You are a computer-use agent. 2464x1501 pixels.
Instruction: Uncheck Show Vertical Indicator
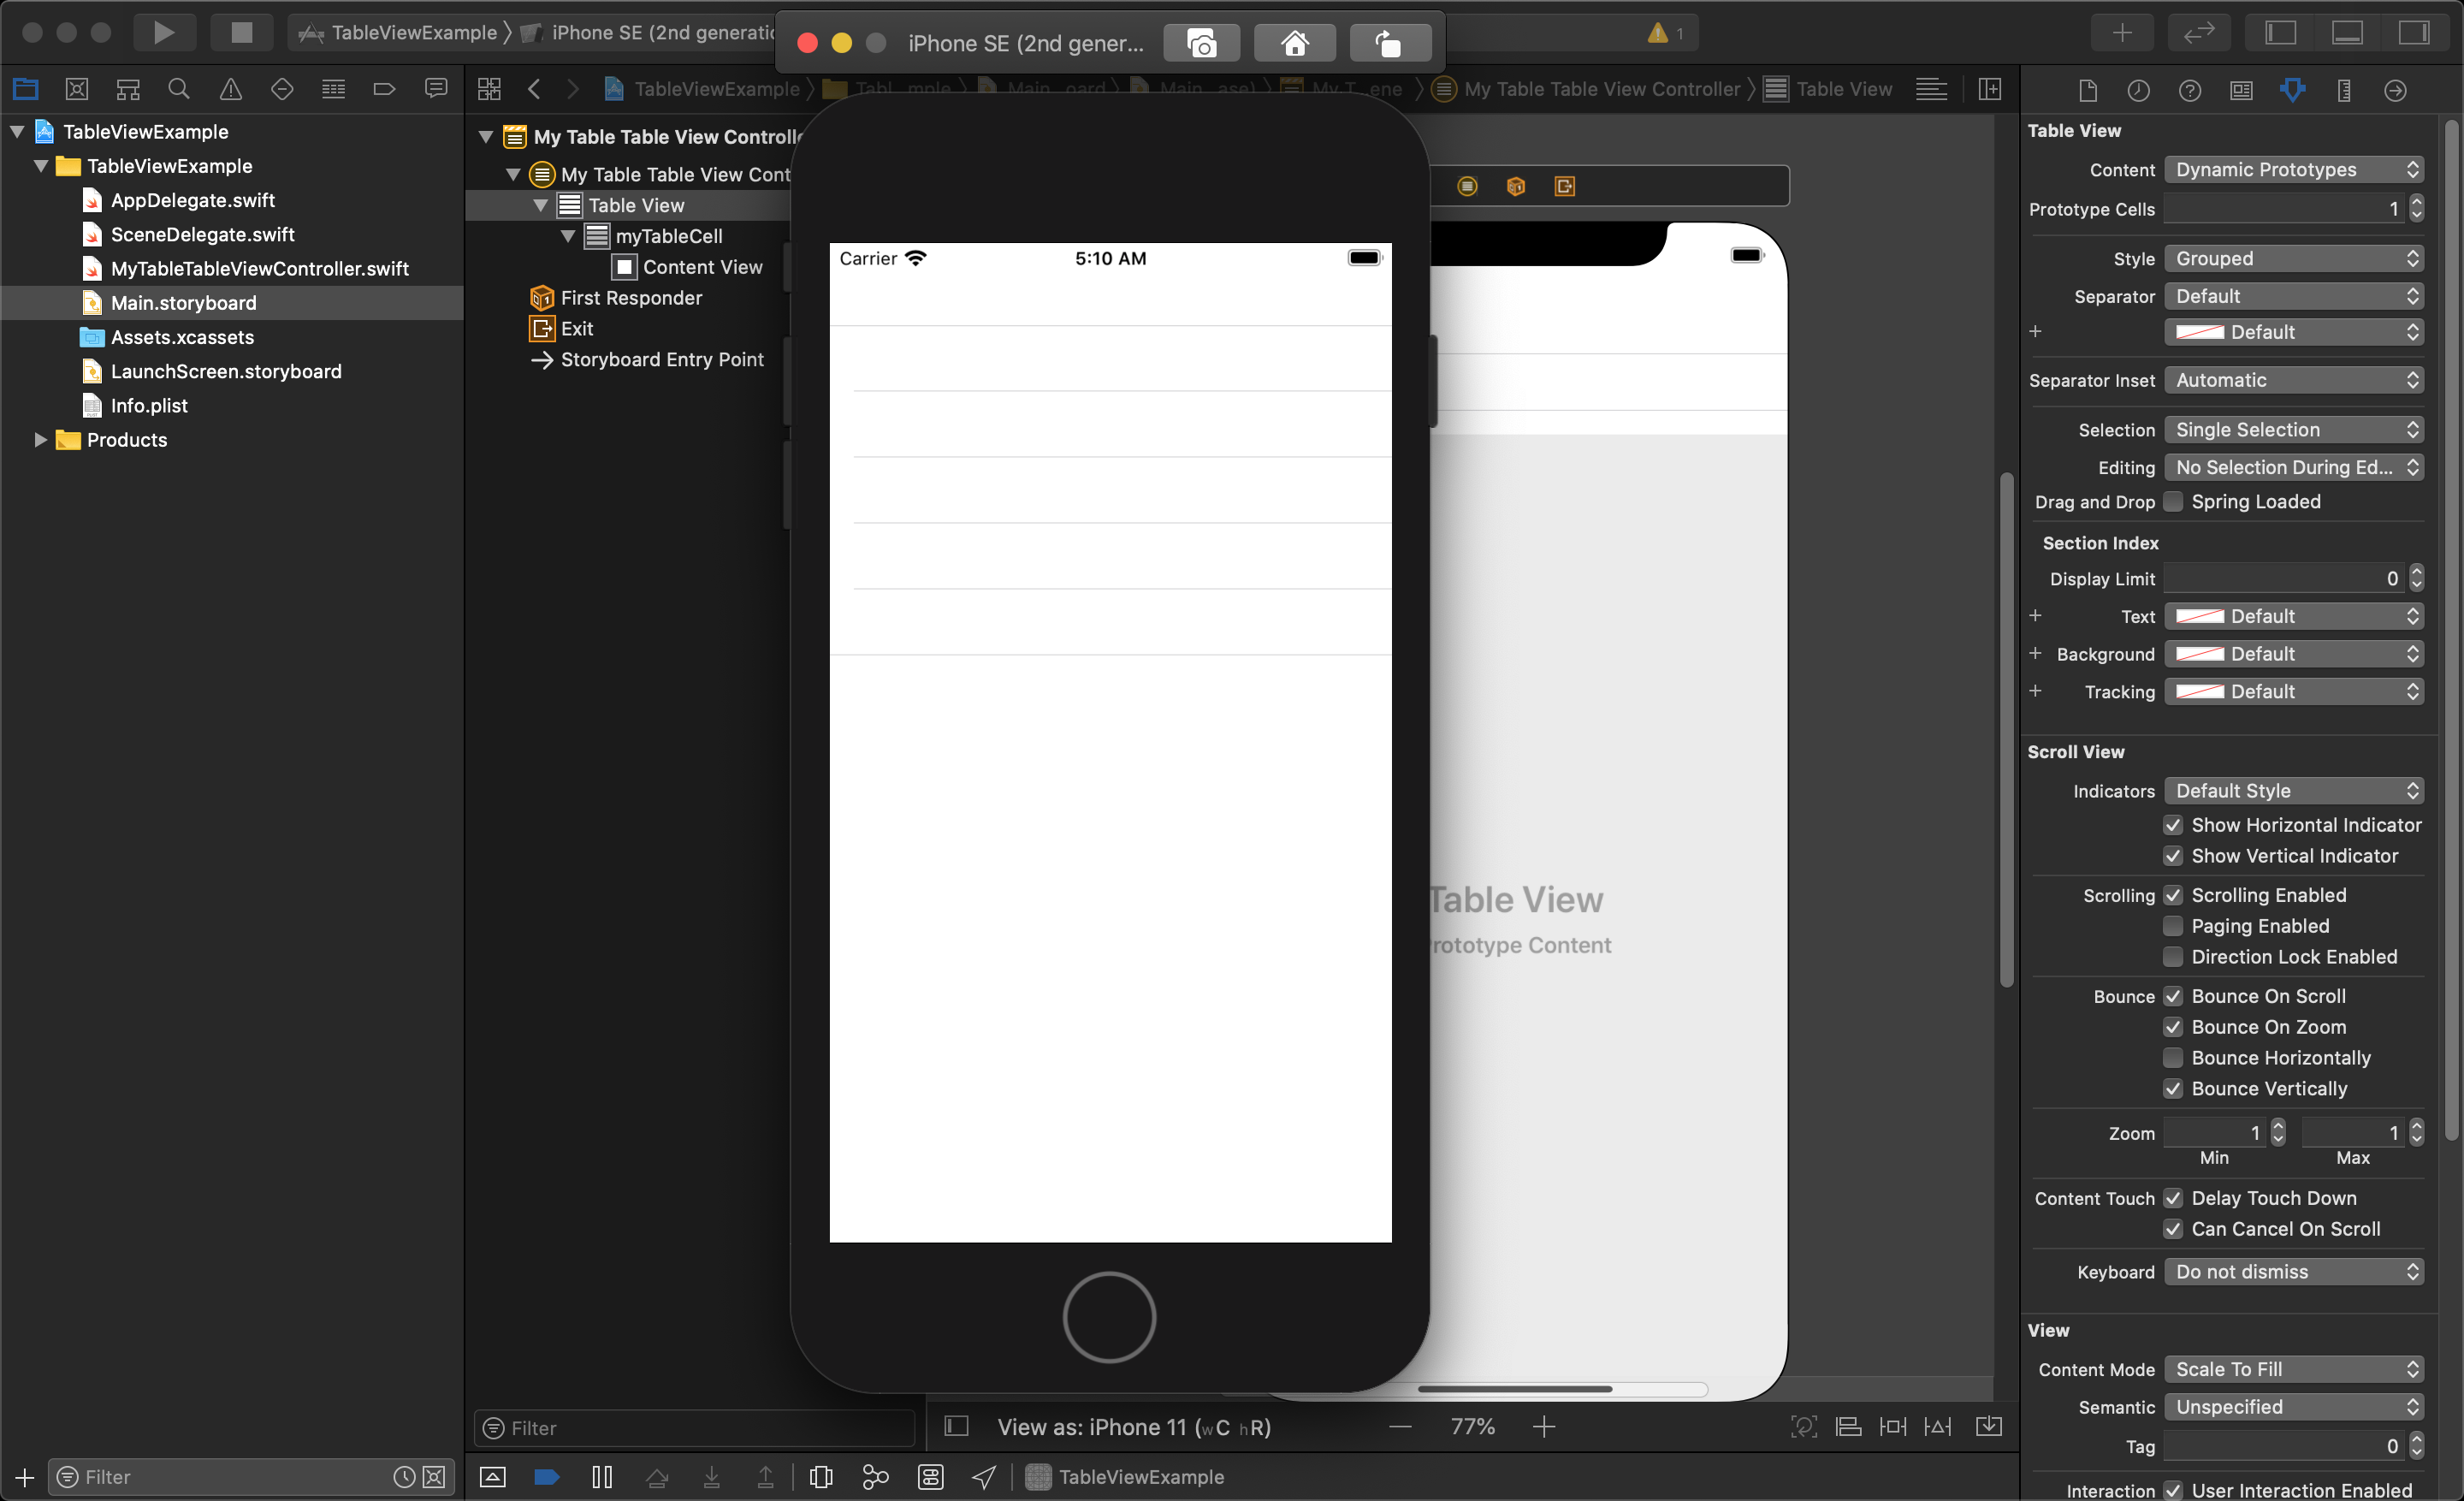2173,856
